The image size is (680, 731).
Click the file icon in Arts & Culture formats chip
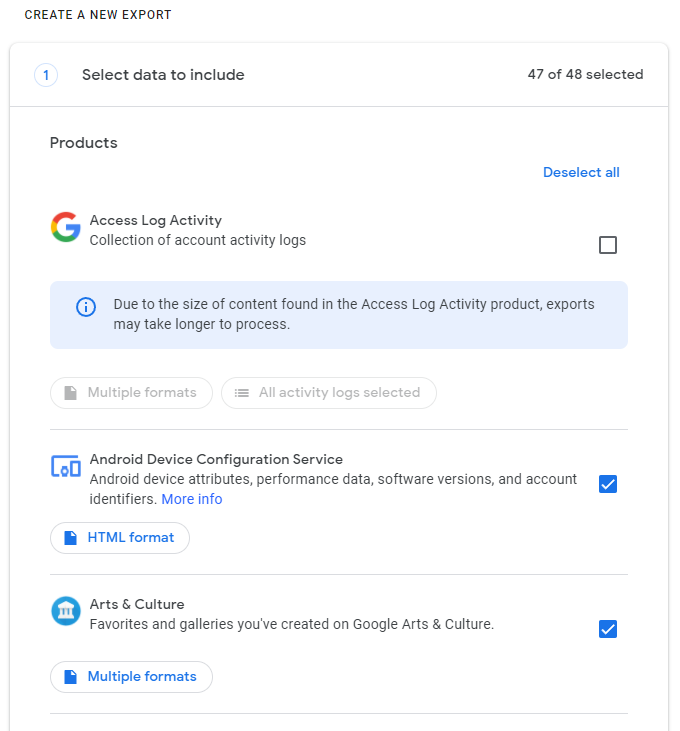(x=71, y=677)
